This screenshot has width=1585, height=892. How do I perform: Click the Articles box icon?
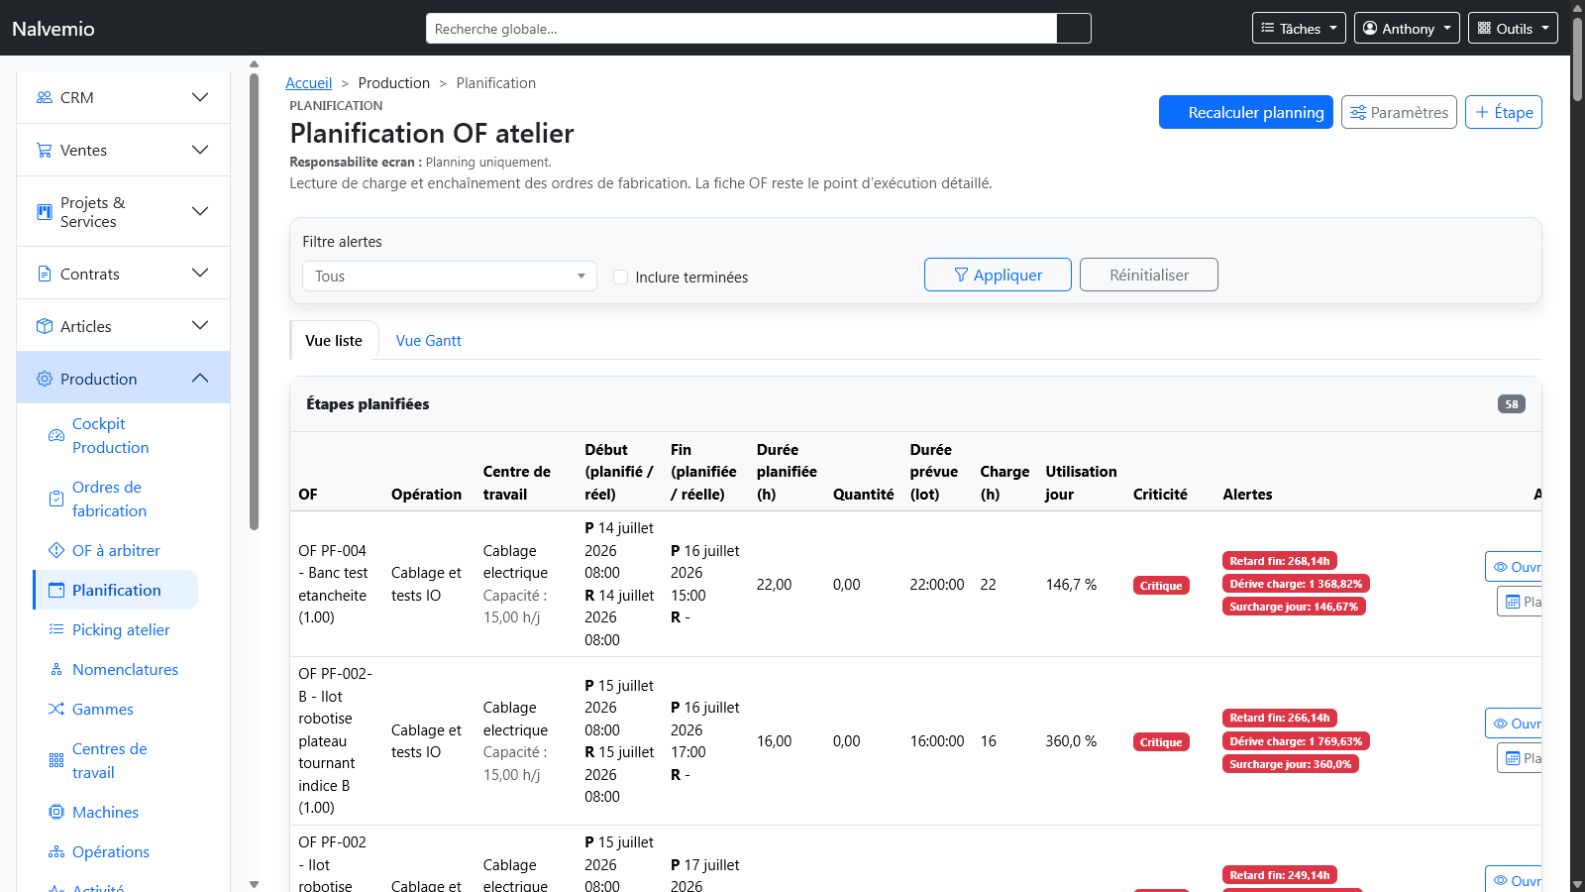click(44, 326)
